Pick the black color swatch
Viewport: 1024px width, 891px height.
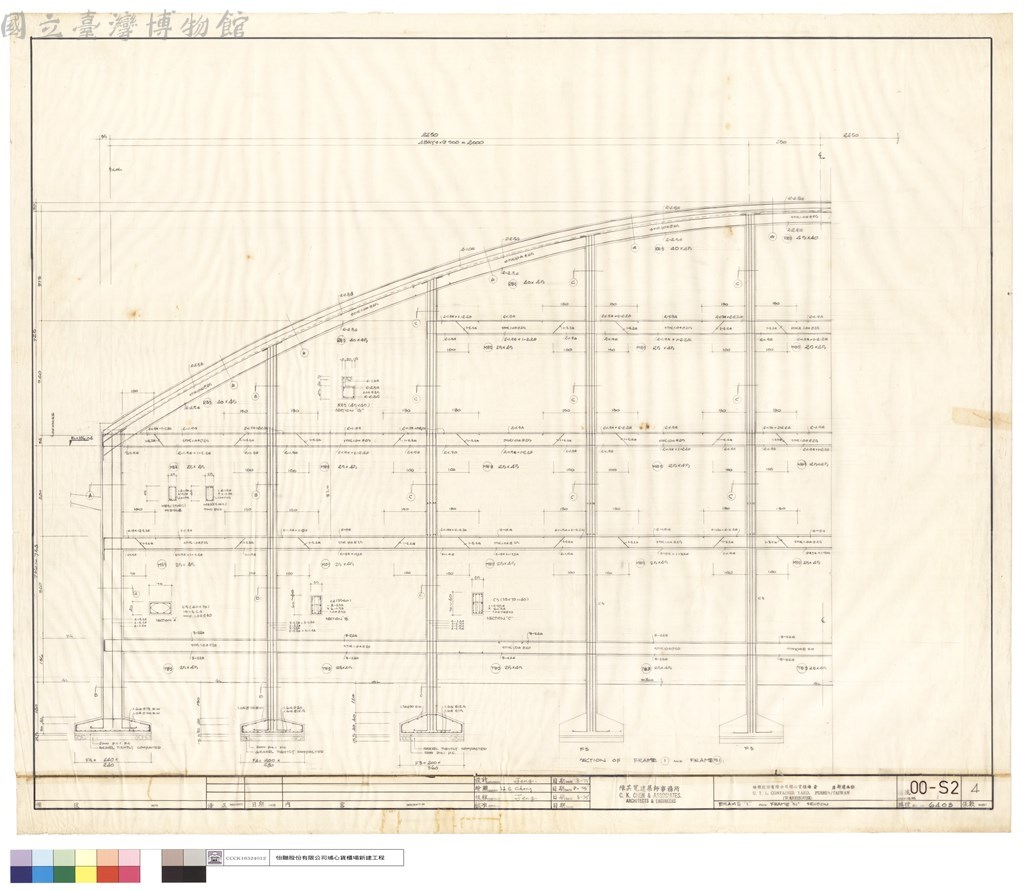click(195, 874)
